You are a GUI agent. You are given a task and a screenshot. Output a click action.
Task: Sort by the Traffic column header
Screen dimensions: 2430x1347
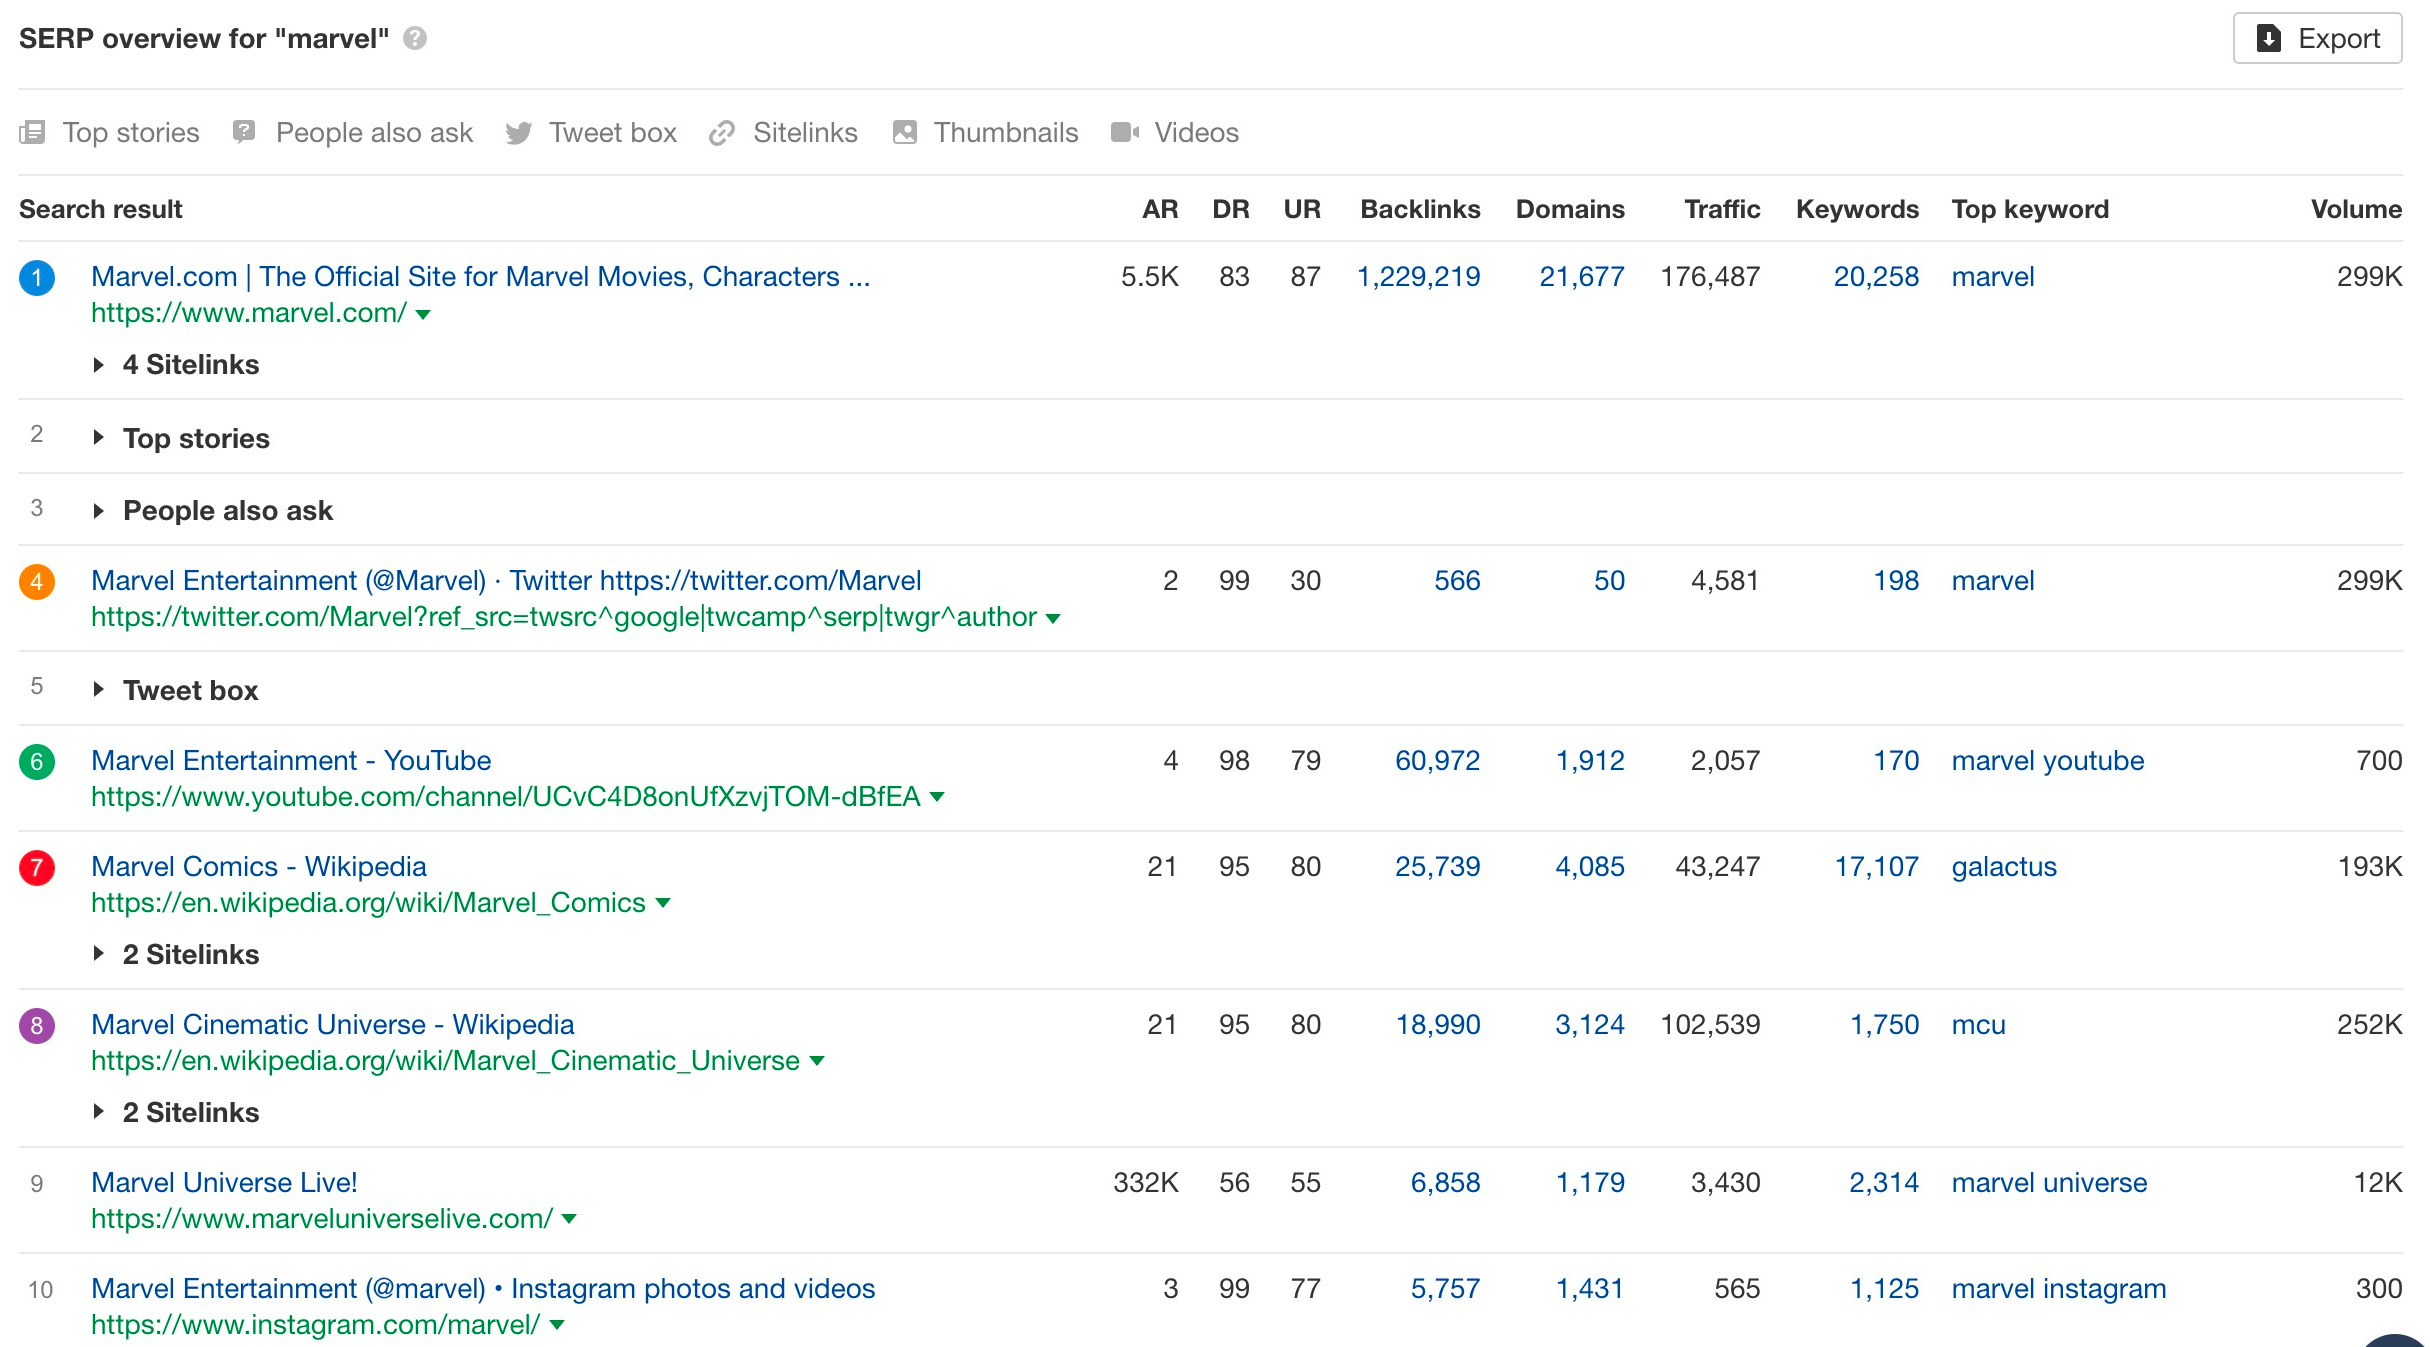tap(1721, 209)
